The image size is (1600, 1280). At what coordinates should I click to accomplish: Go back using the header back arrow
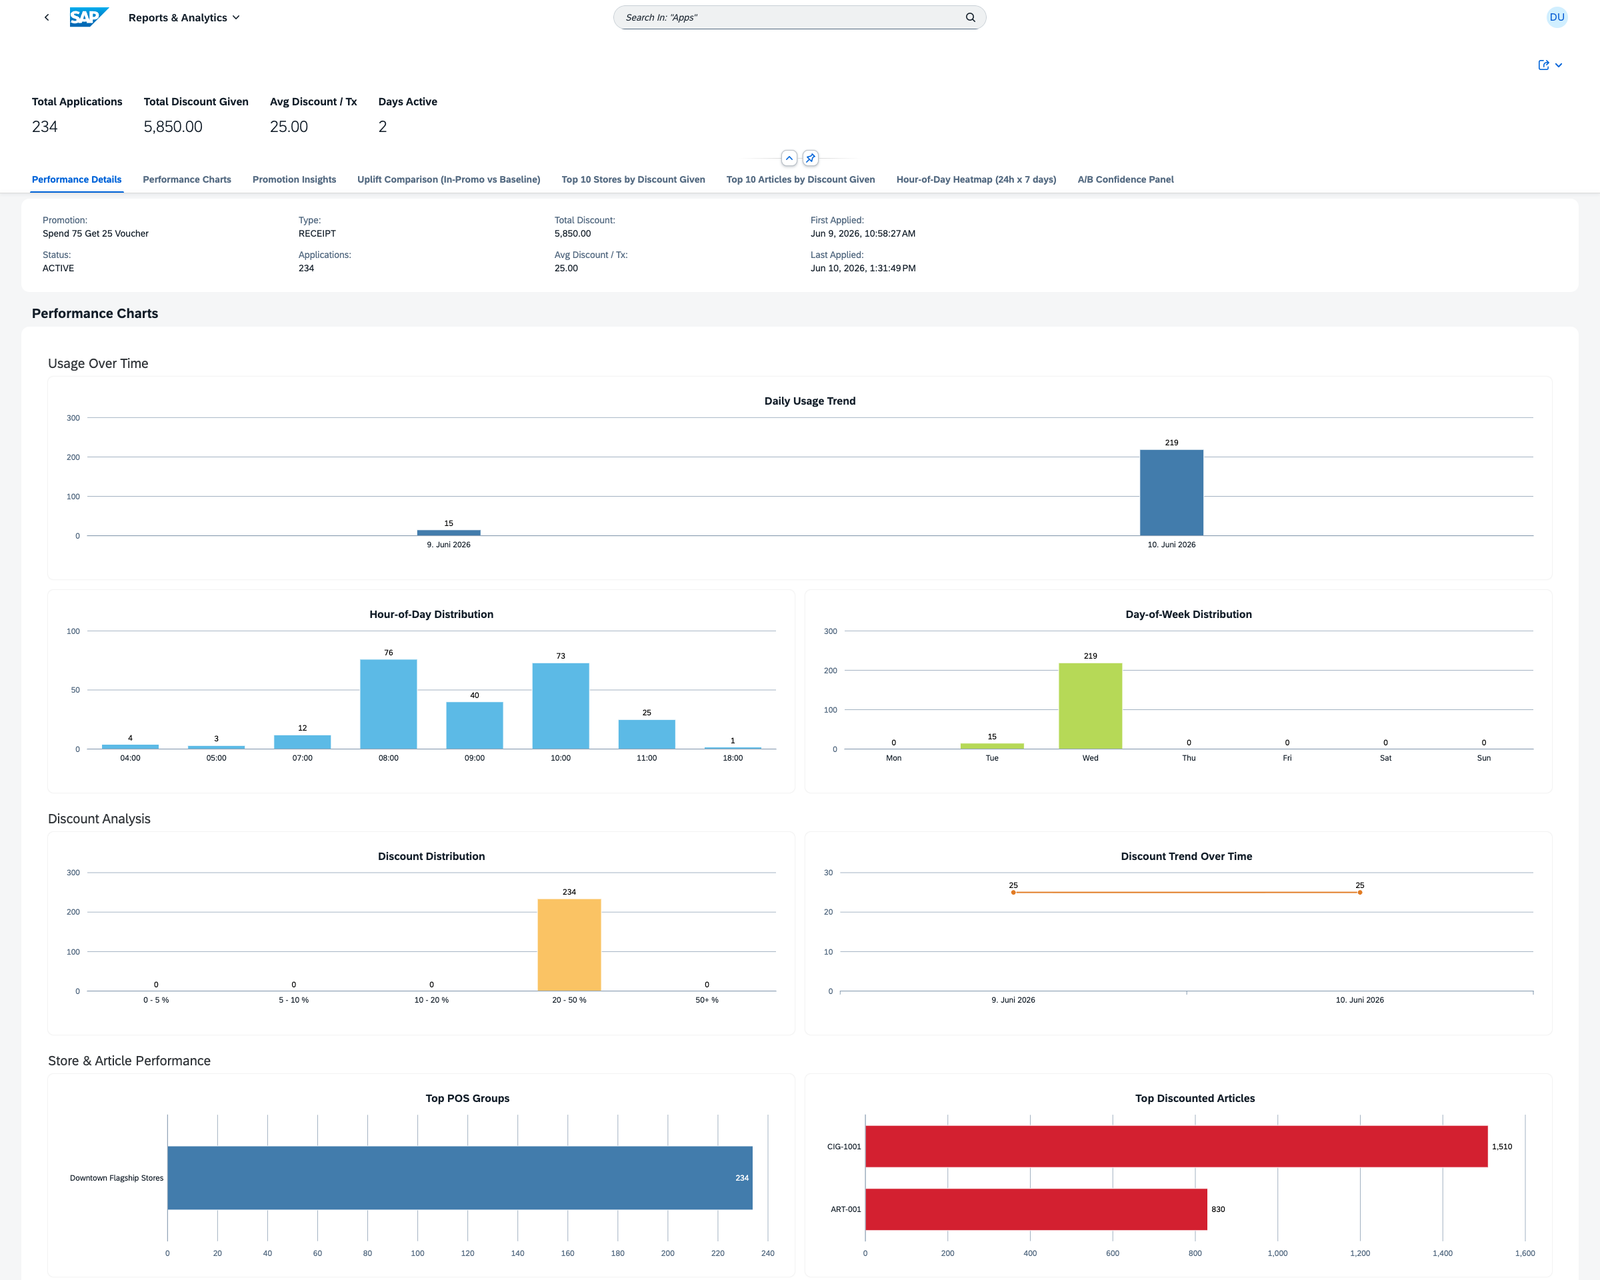coord(46,17)
